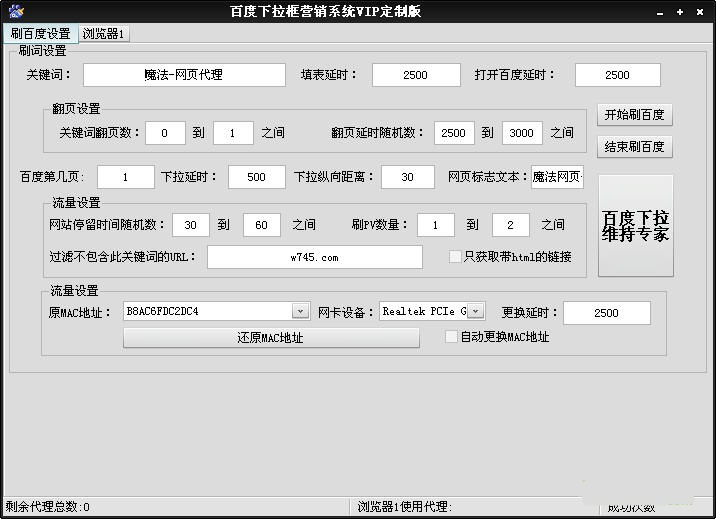716x519 pixels.
Task: Click the 更换延时 field showing 2500
Action: [x=607, y=313]
